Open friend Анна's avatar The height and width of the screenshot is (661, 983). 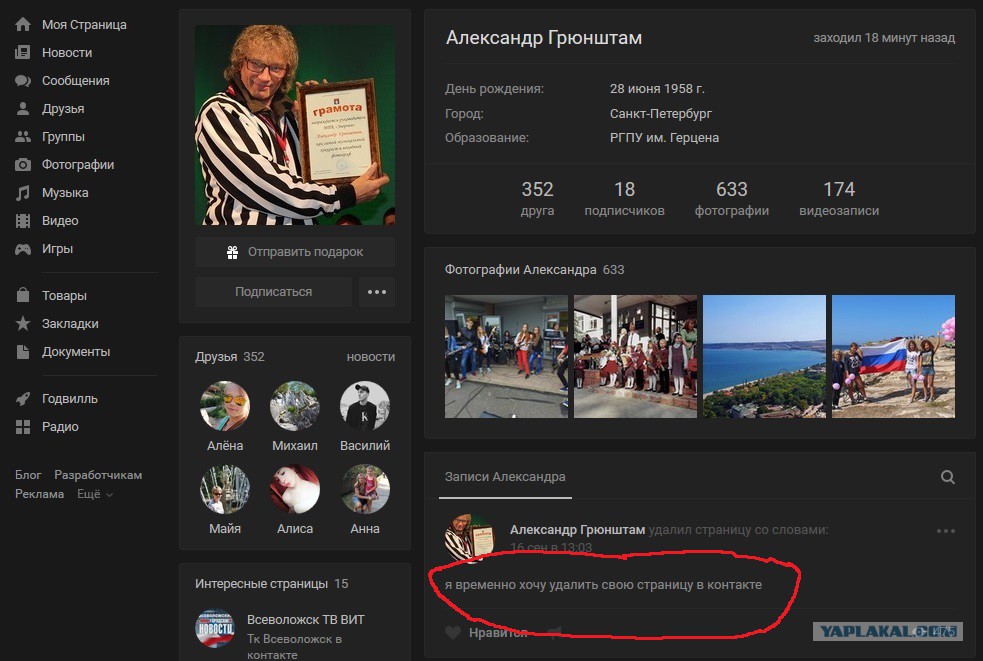click(365, 489)
